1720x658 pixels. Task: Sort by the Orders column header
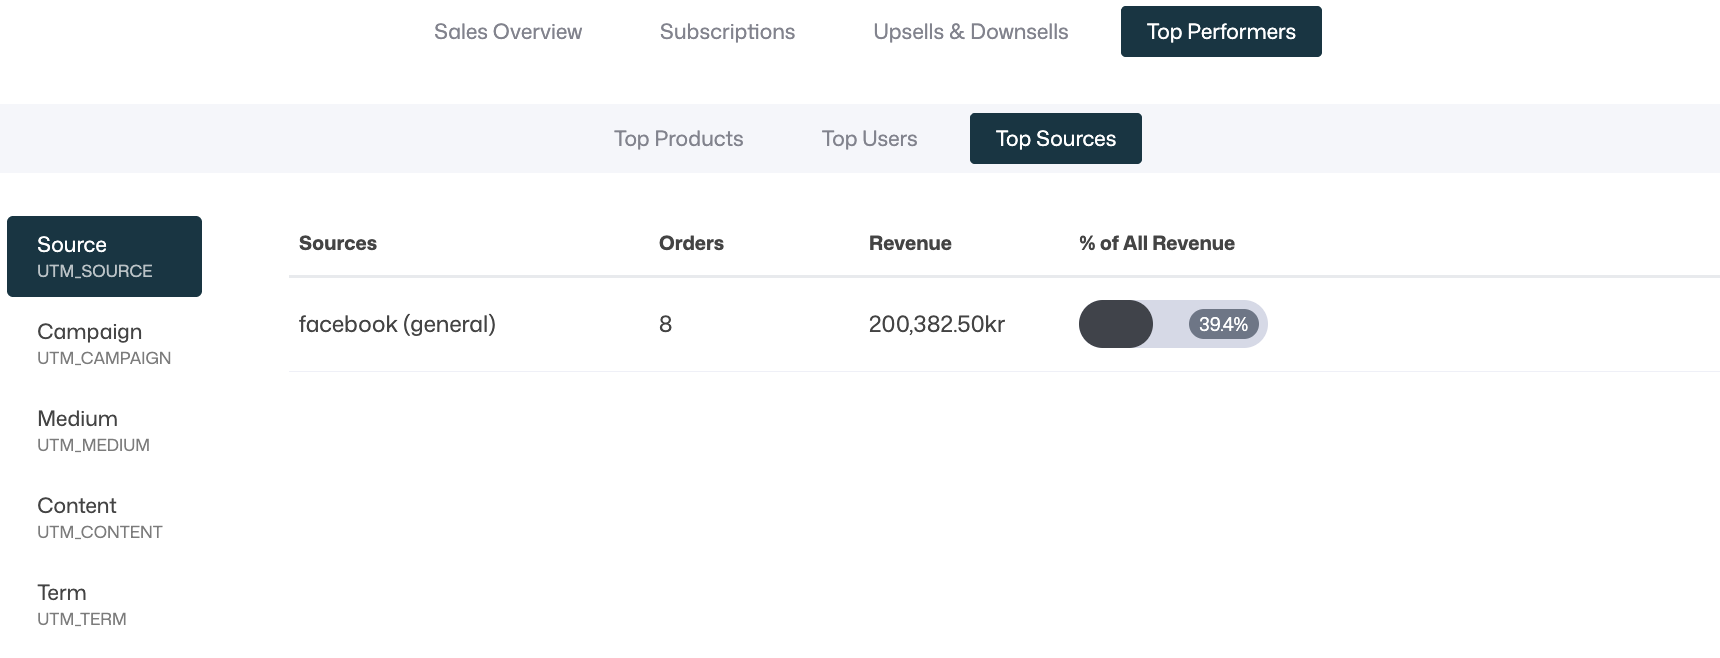691,243
